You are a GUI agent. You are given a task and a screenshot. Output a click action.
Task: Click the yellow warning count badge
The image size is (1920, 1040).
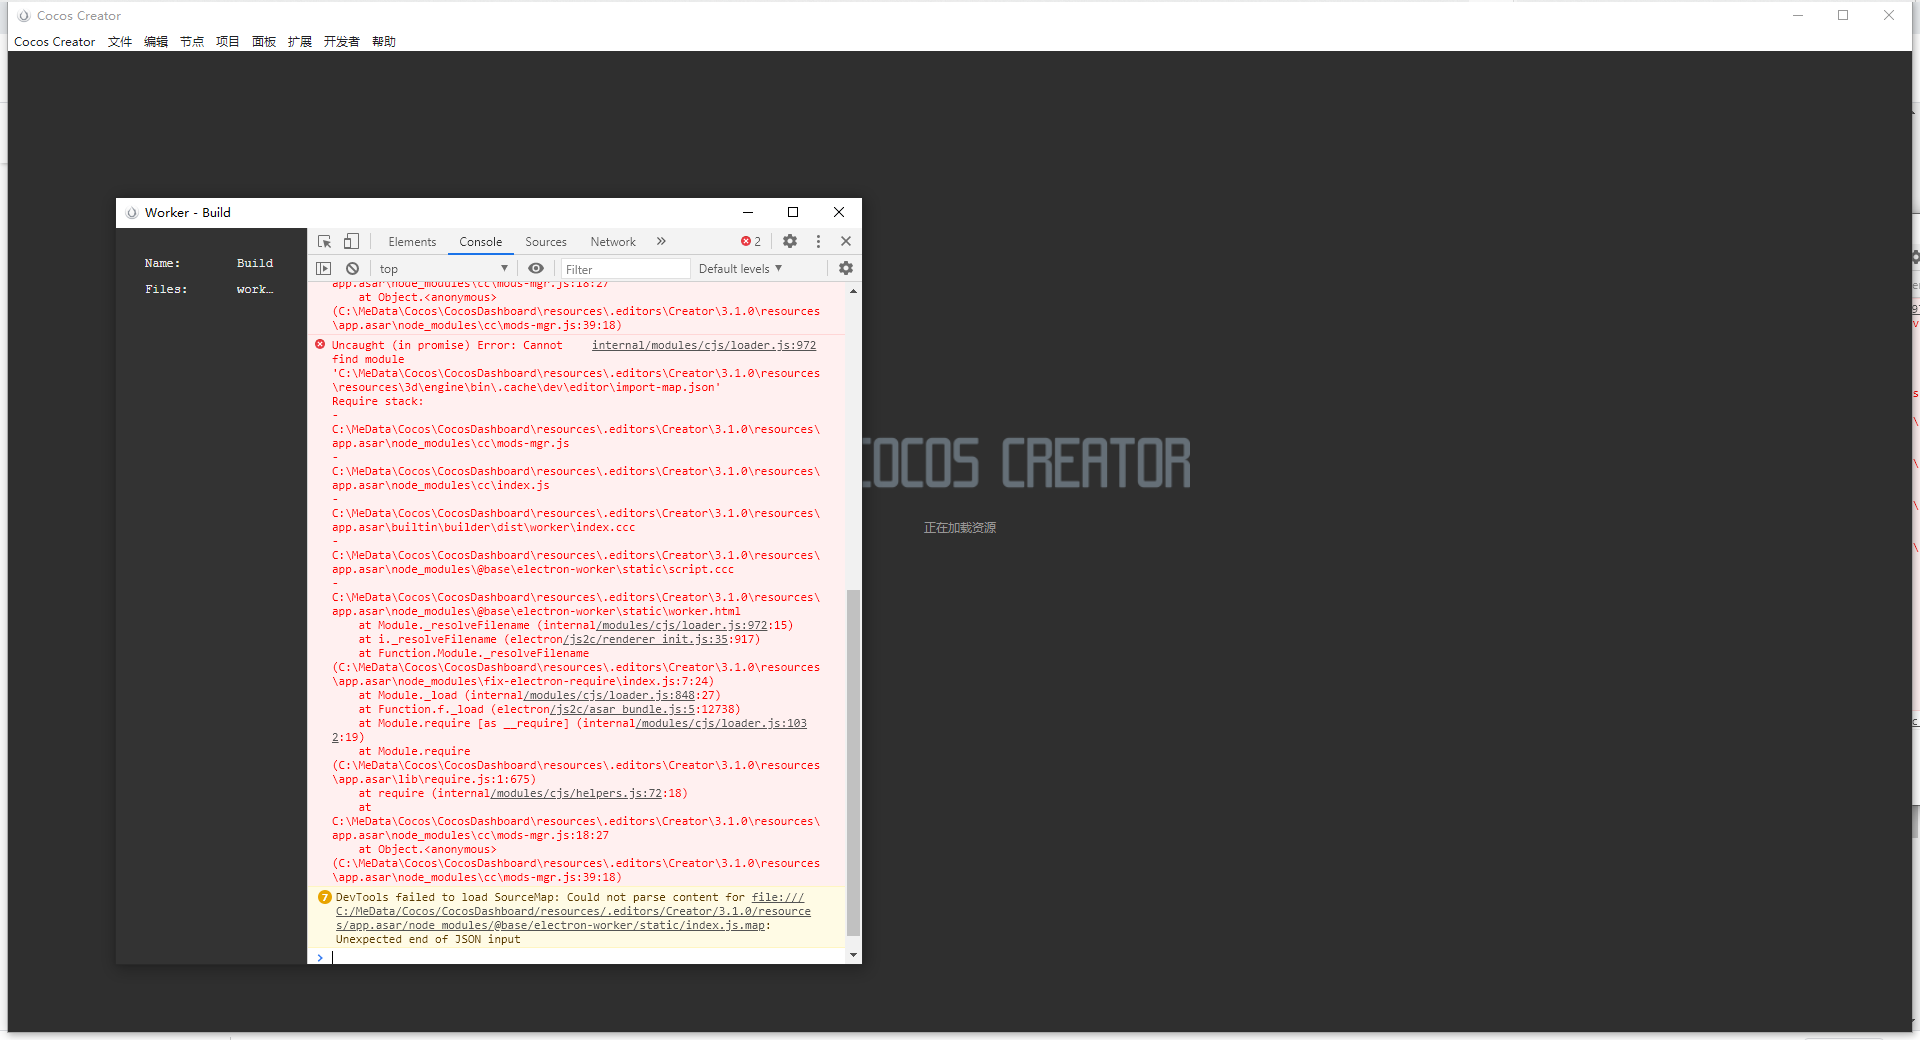click(324, 897)
